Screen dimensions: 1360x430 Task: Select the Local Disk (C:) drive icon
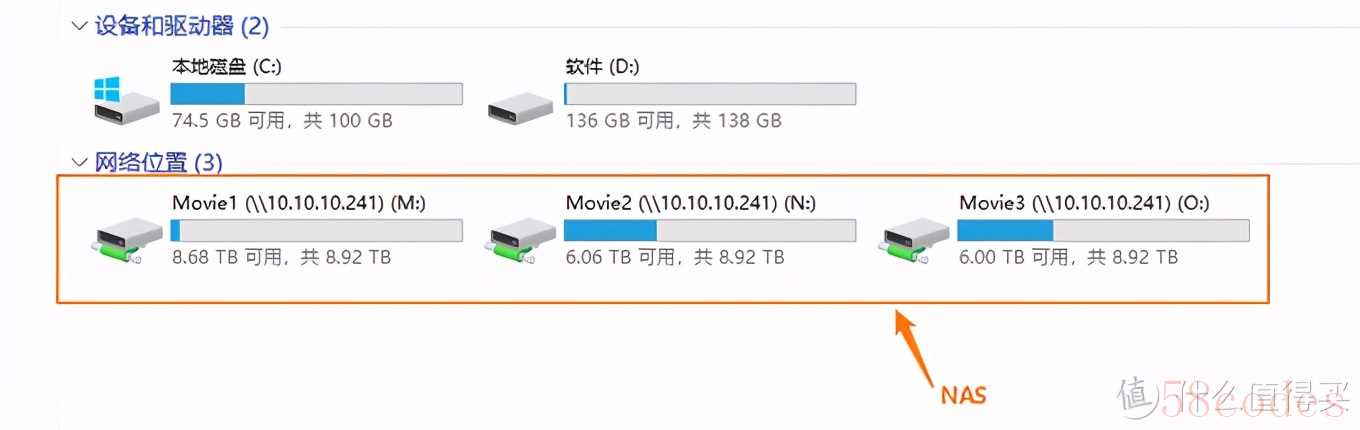126,101
